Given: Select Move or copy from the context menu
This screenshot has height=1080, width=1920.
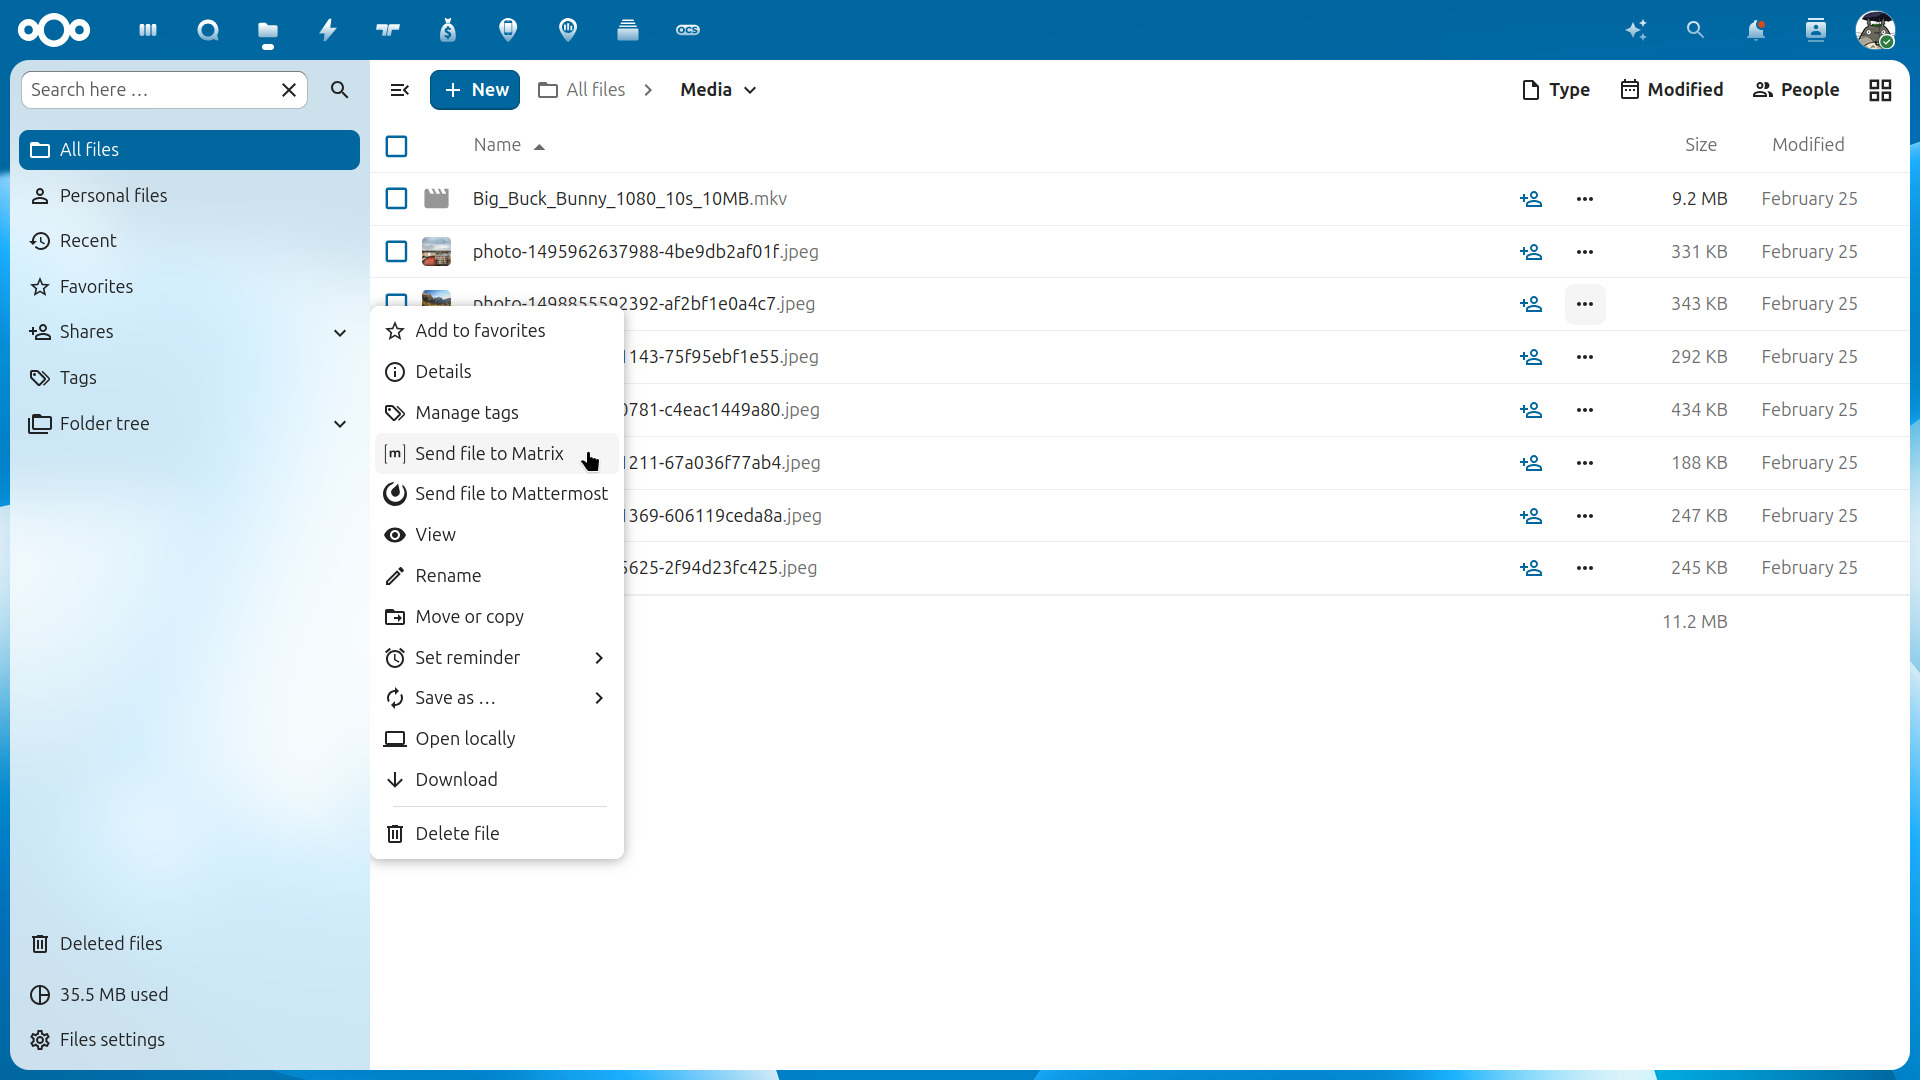Looking at the screenshot, I should pos(469,617).
